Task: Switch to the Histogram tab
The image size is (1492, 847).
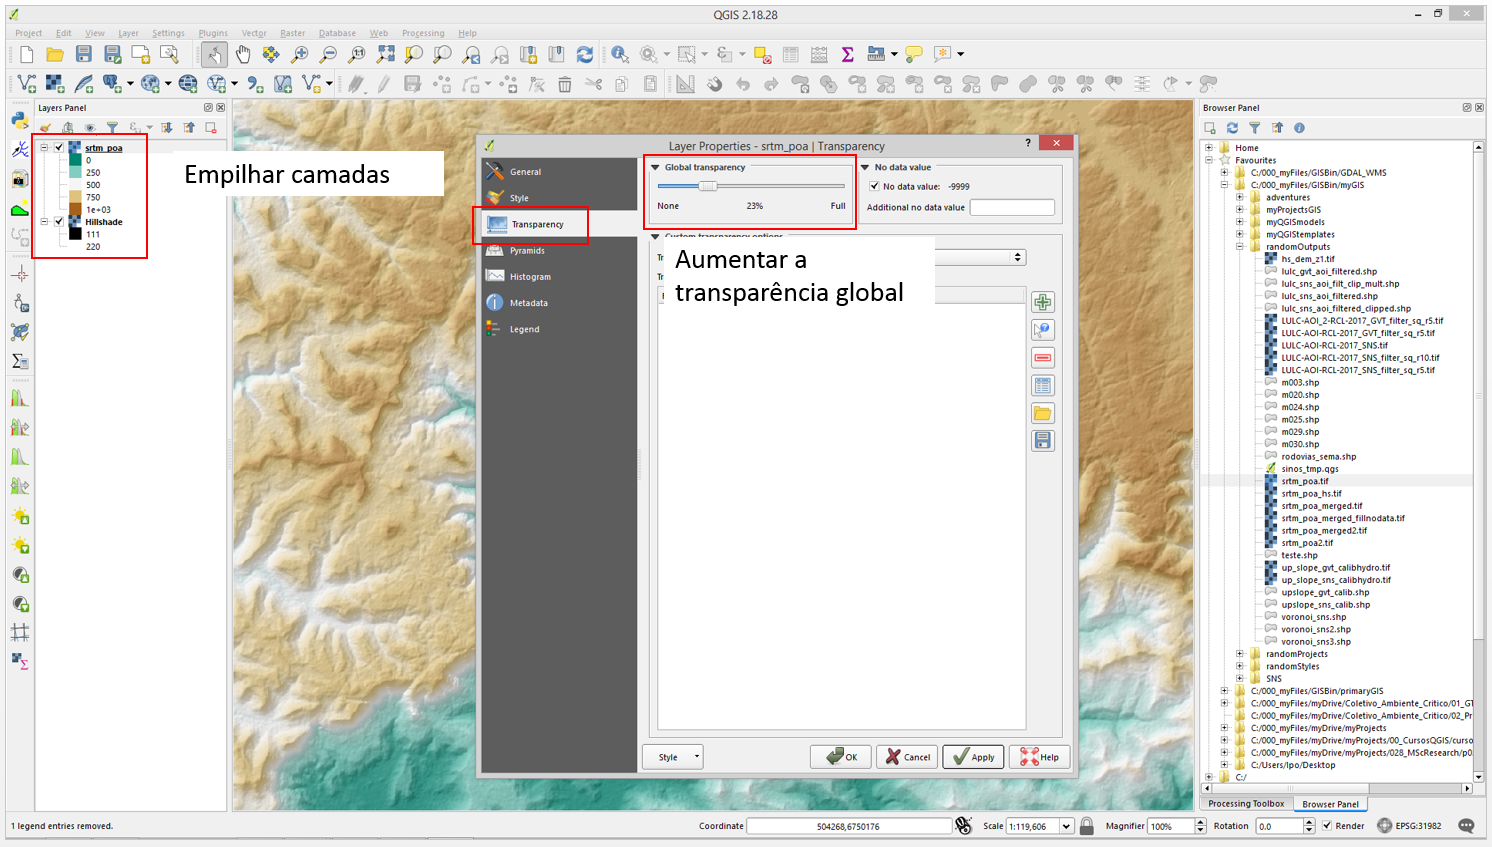Action: [x=529, y=277]
